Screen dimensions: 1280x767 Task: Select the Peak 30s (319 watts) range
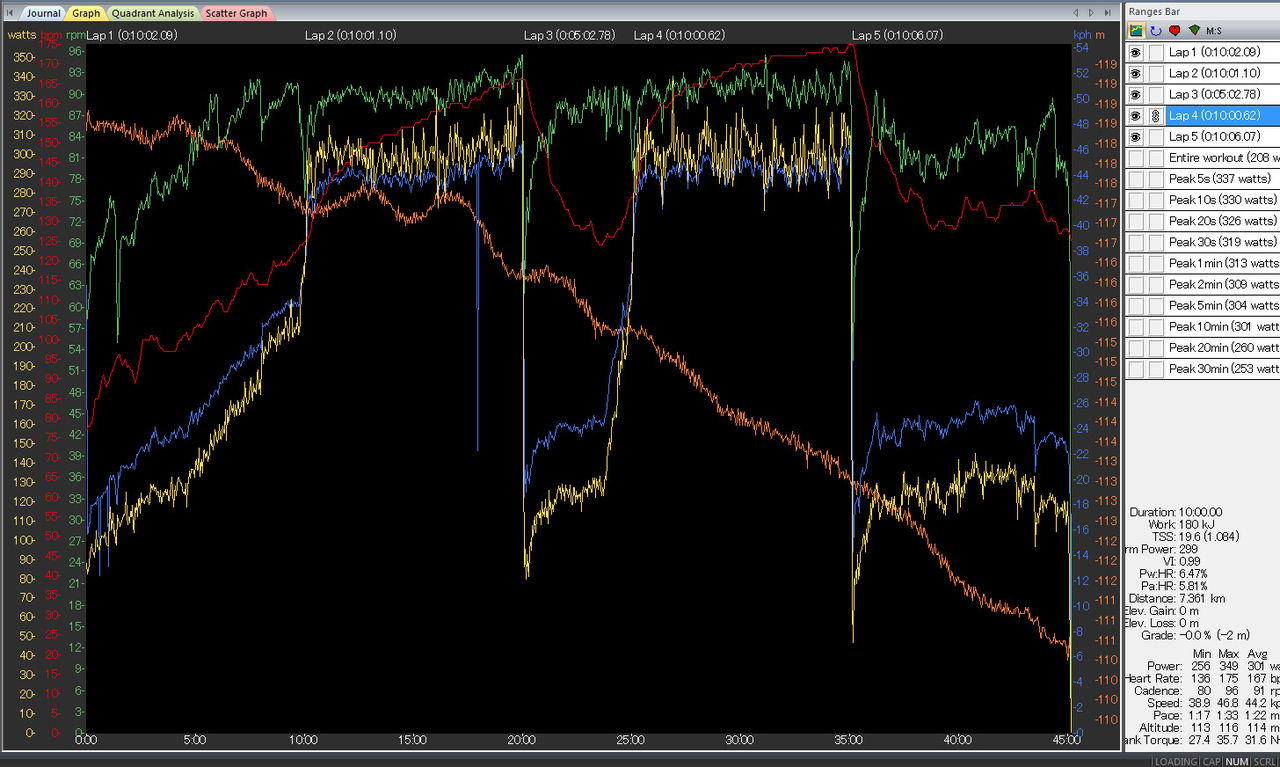point(1222,242)
